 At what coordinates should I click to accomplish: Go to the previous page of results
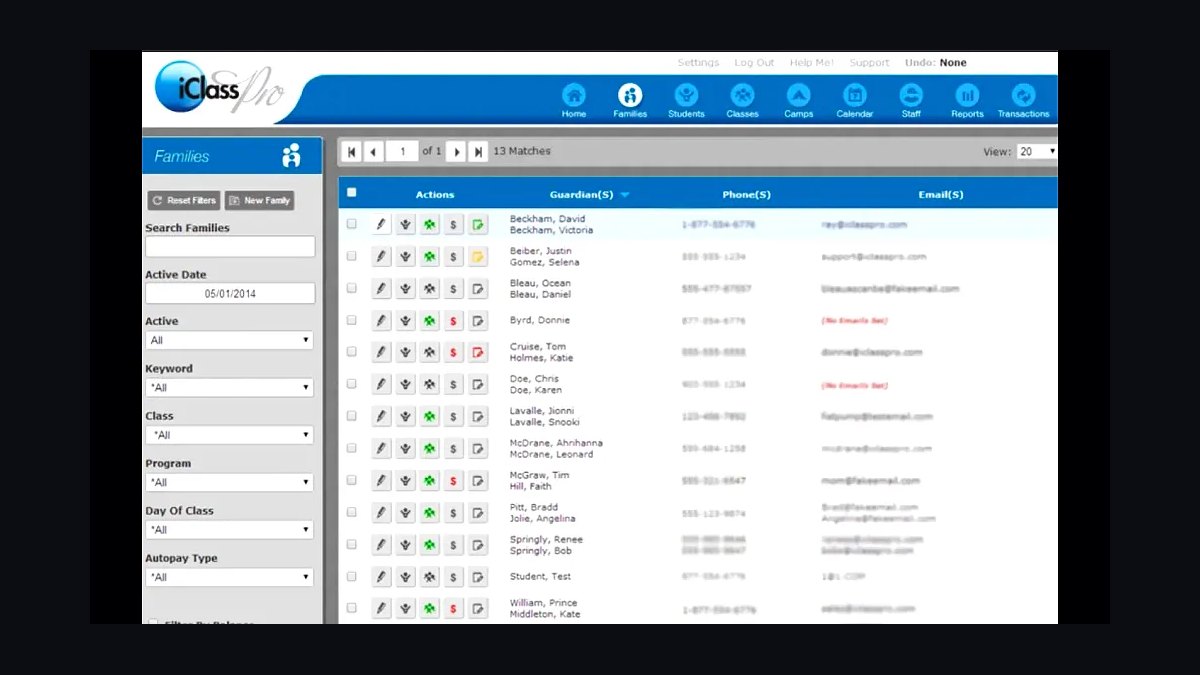click(x=374, y=151)
